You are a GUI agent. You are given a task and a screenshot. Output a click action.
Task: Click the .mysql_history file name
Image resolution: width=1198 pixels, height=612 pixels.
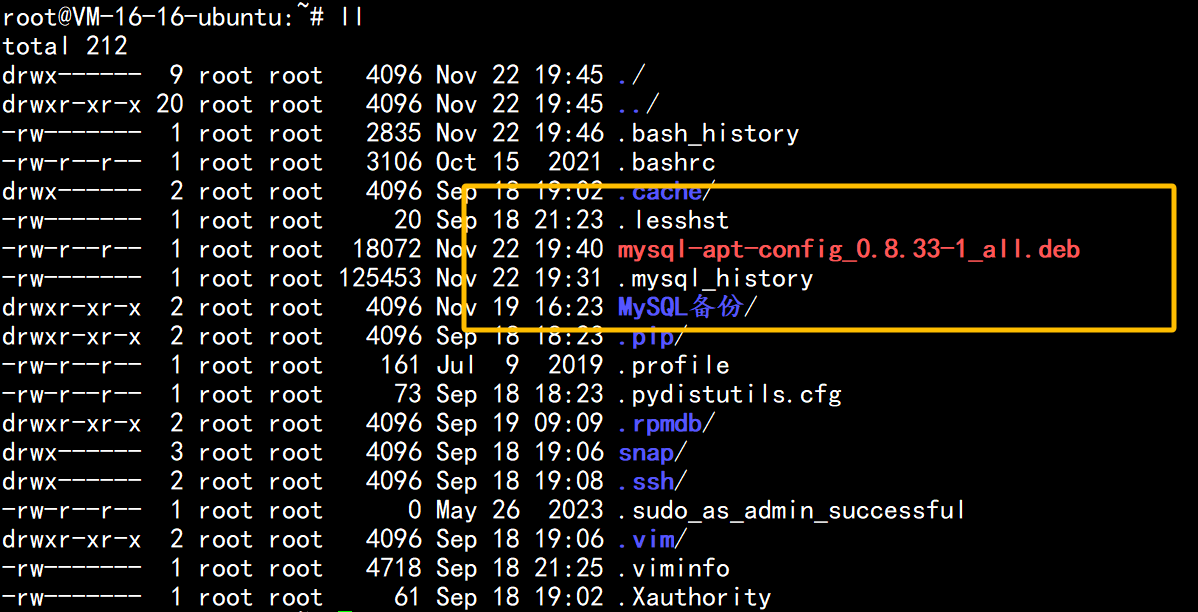[x=715, y=279]
